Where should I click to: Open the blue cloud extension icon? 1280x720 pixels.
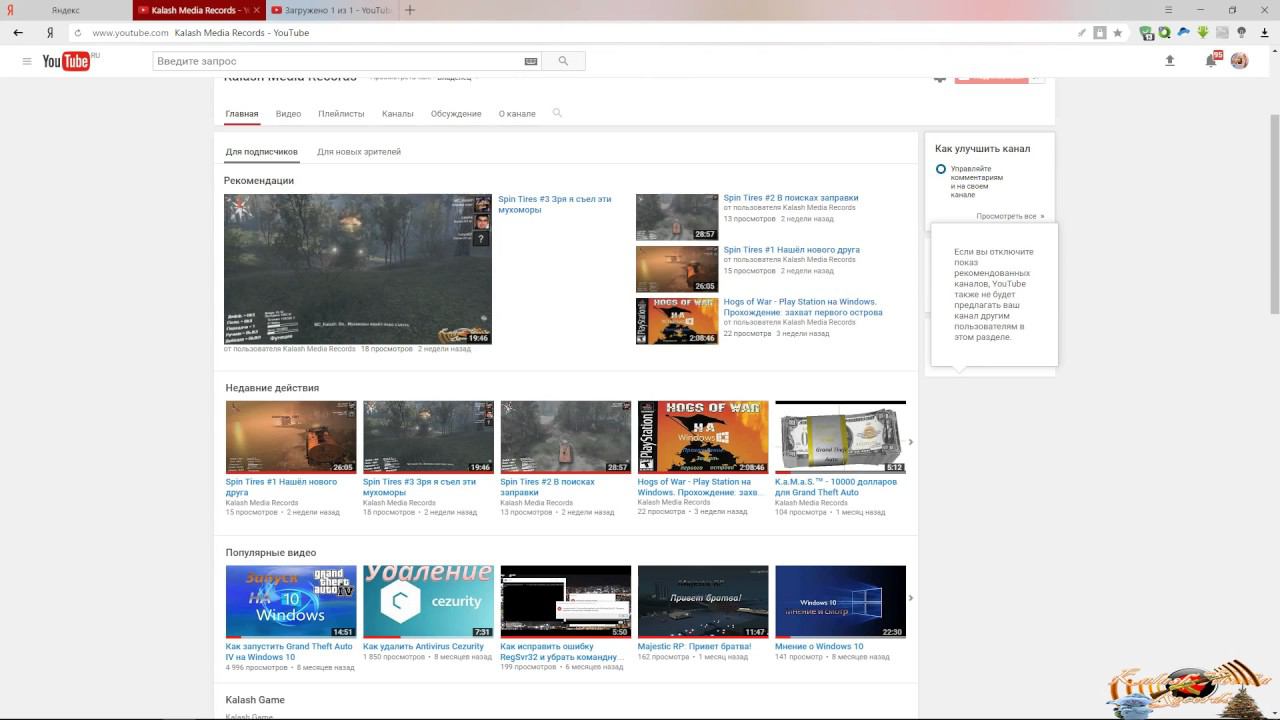click(x=1184, y=33)
